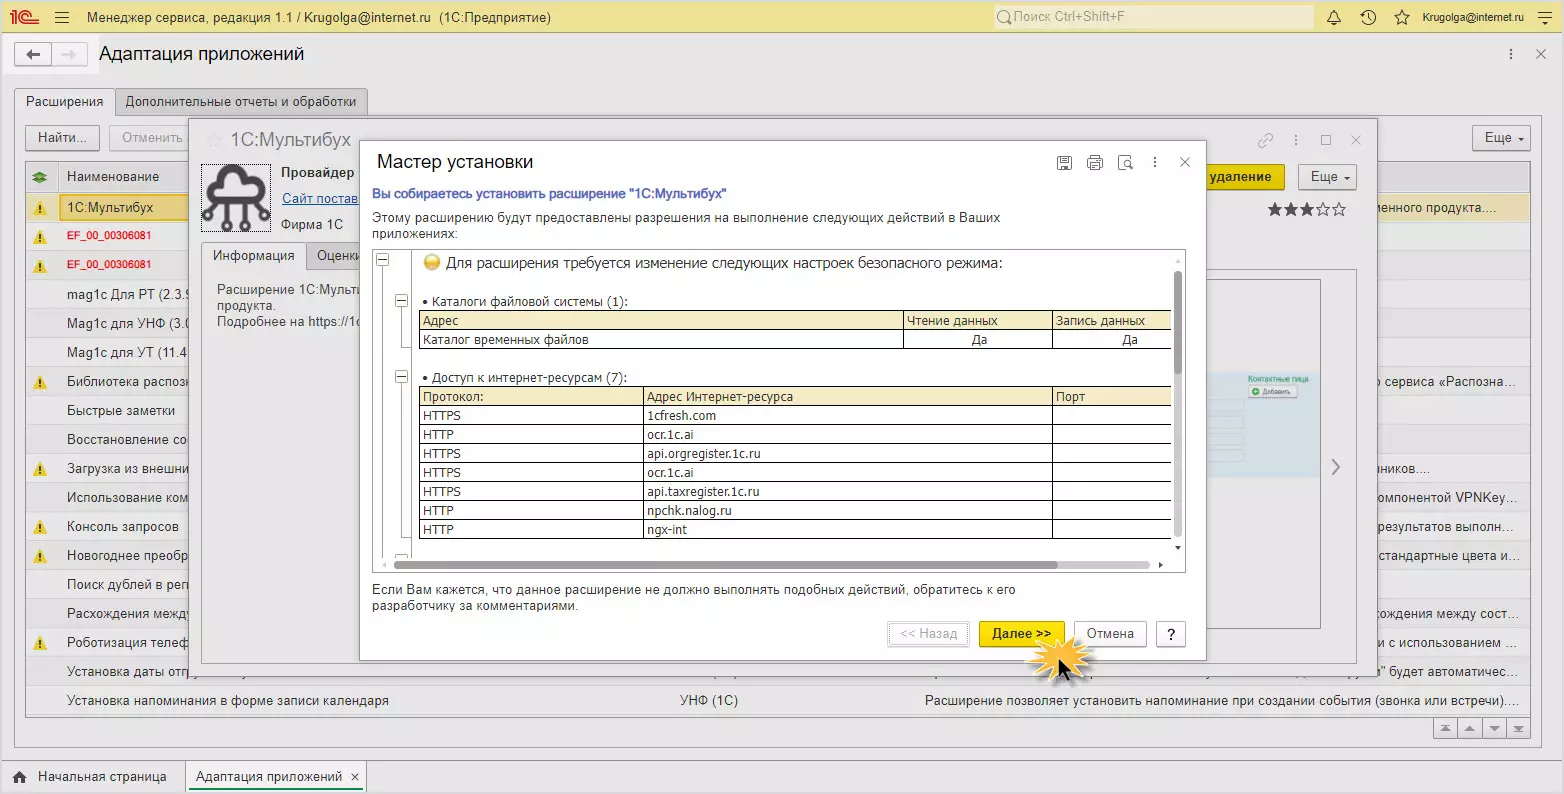1564x794 pixels.
Task: Select the Информация tab
Action: (253, 256)
